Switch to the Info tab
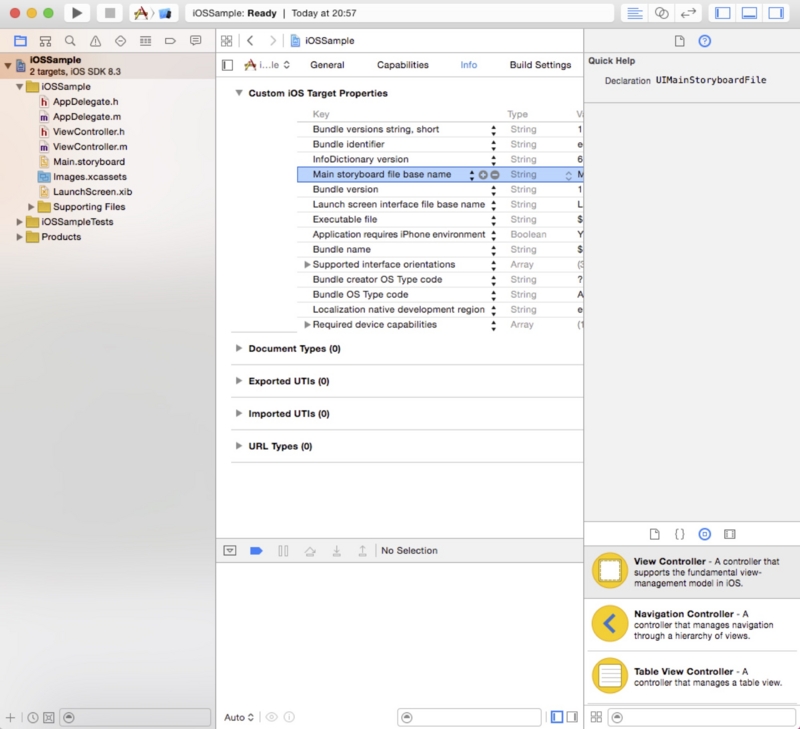The height and width of the screenshot is (729, 800). click(468, 65)
